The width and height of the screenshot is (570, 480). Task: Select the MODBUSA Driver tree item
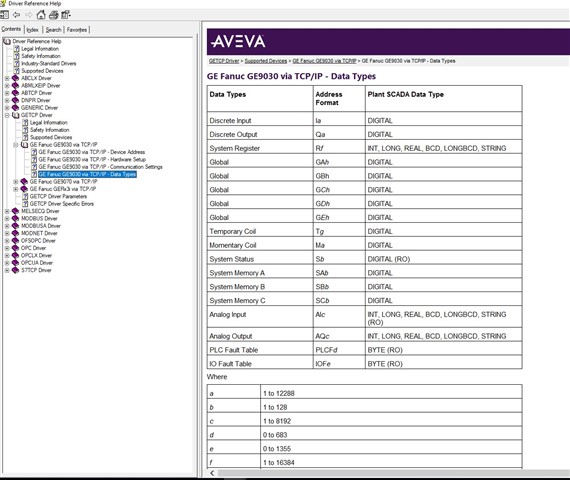click(41, 226)
